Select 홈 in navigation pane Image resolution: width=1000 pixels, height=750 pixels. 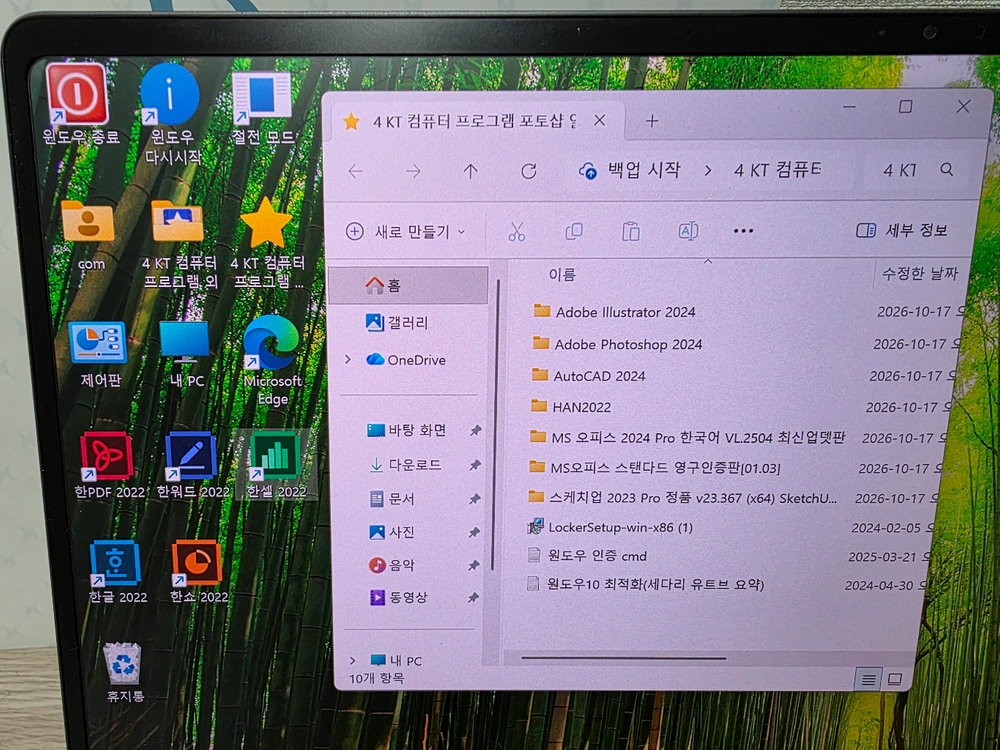coord(409,285)
